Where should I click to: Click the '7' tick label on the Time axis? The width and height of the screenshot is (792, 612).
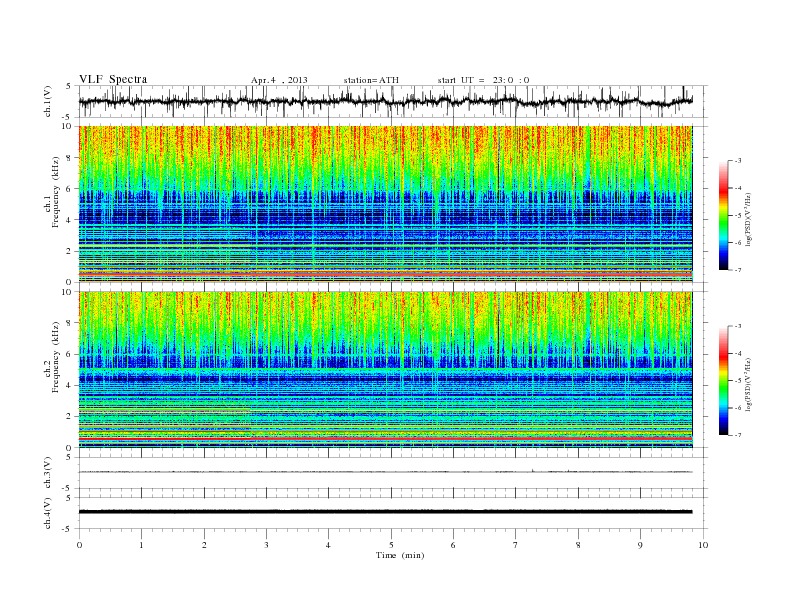tap(516, 545)
